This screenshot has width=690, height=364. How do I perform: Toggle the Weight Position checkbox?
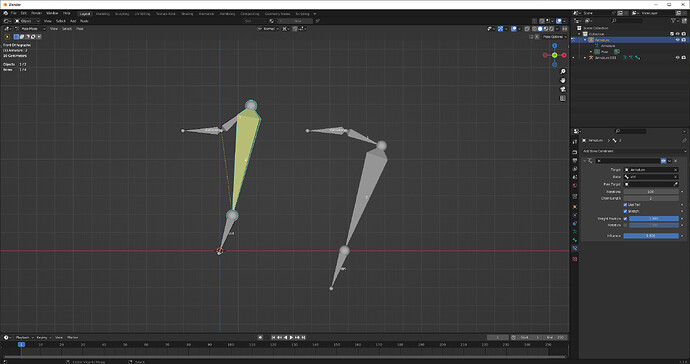(625, 219)
